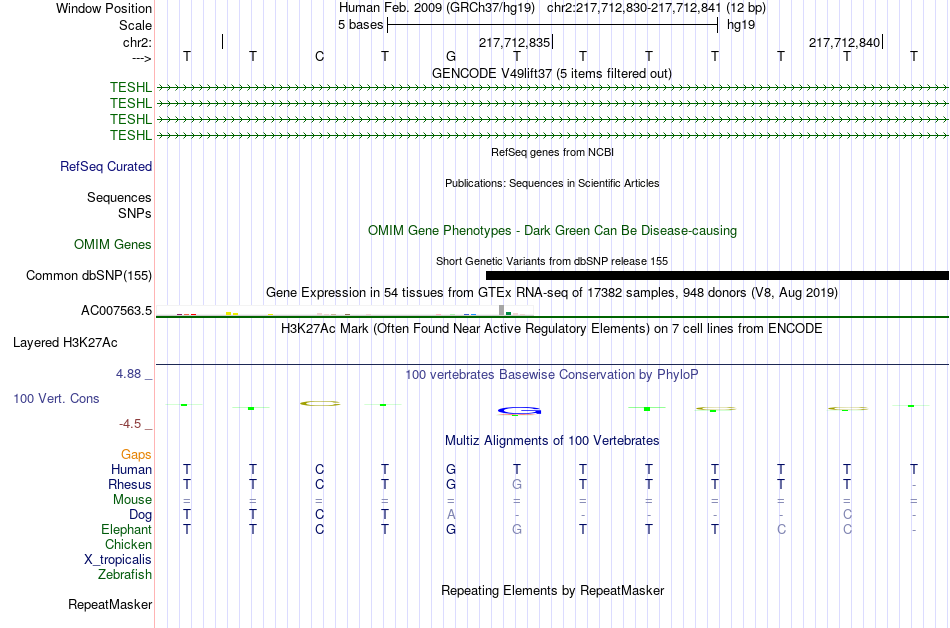Click the RefSeq genes from NCBI title
950x628 pixels.
click(553, 153)
